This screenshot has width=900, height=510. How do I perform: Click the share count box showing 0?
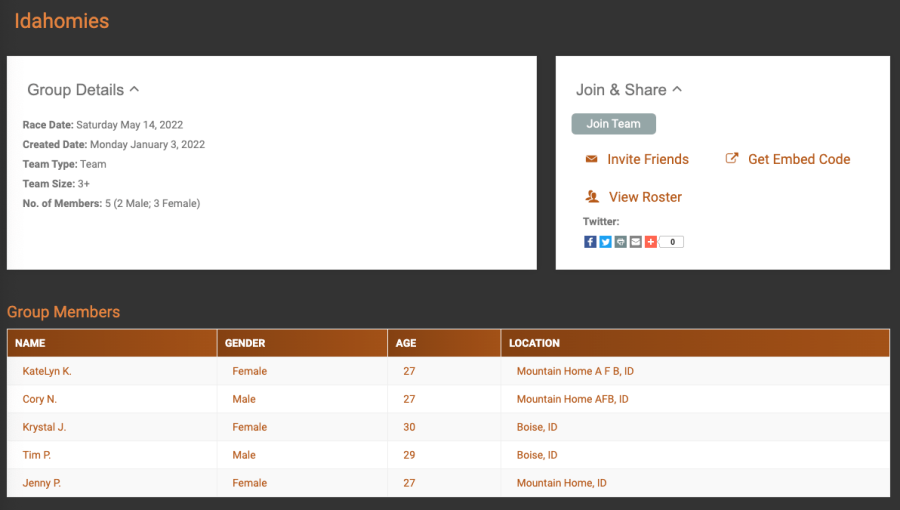coord(671,242)
